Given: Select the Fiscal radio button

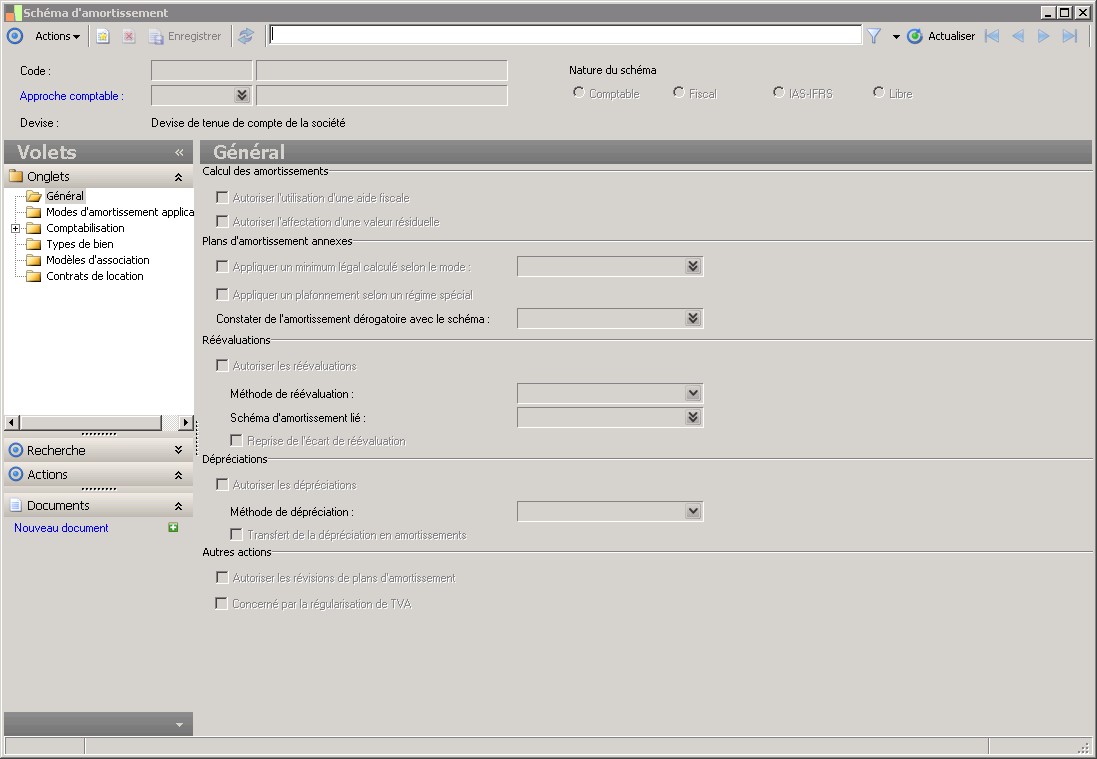Looking at the screenshot, I should coord(679,92).
